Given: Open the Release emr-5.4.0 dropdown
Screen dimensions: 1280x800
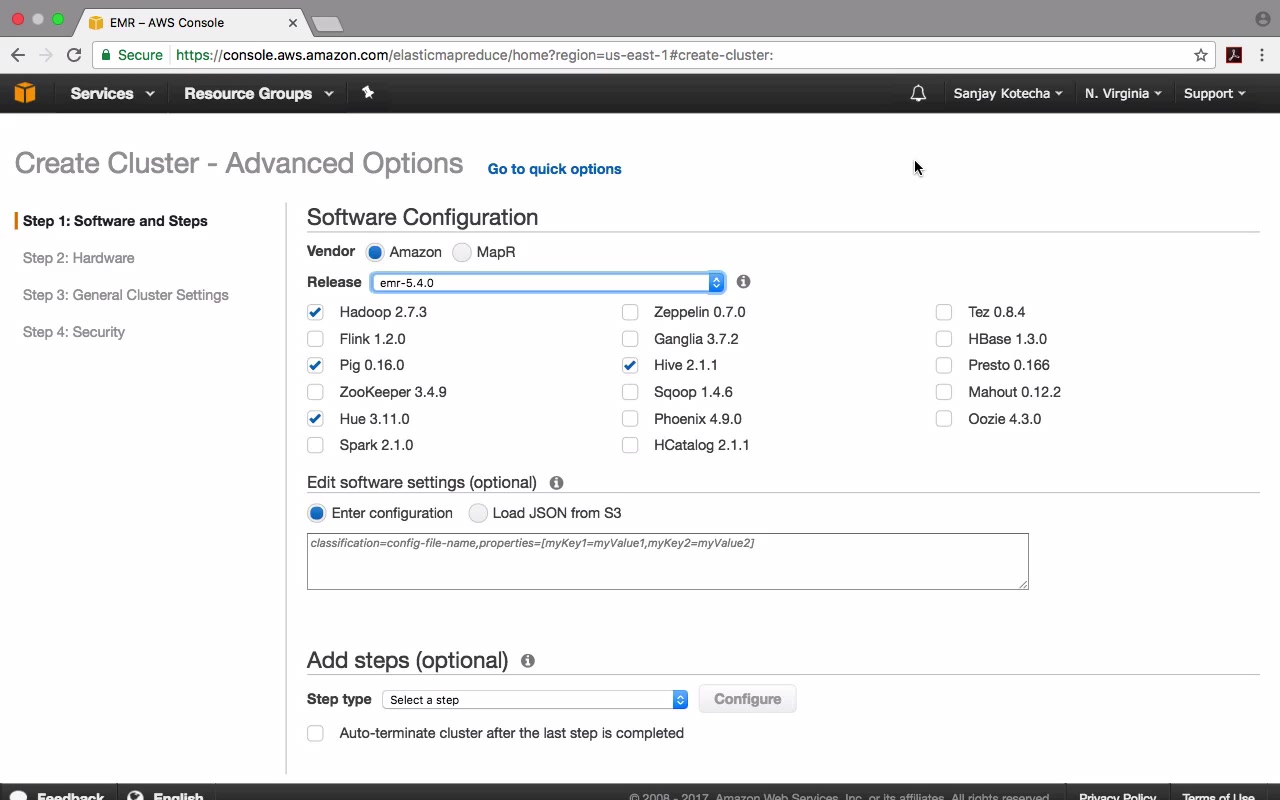Looking at the screenshot, I should [x=547, y=283].
